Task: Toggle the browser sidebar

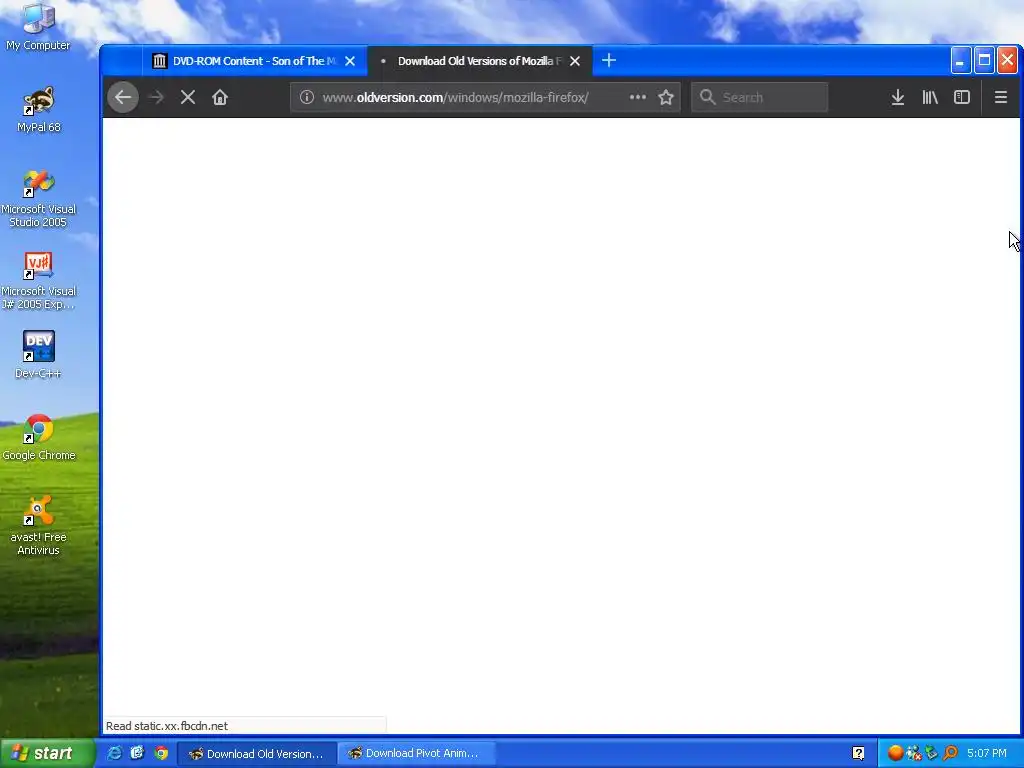Action: tap(962, 97)
